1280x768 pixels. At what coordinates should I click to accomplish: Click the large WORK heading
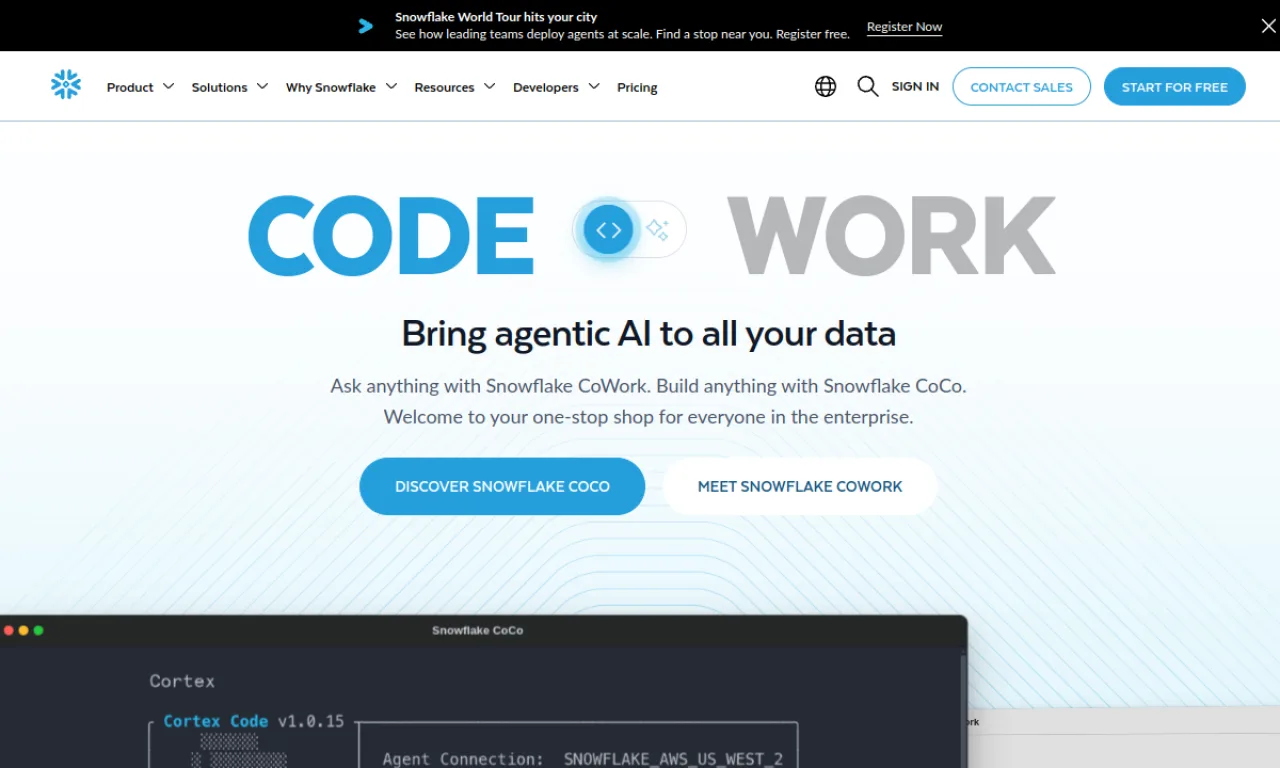pos(891,236)
